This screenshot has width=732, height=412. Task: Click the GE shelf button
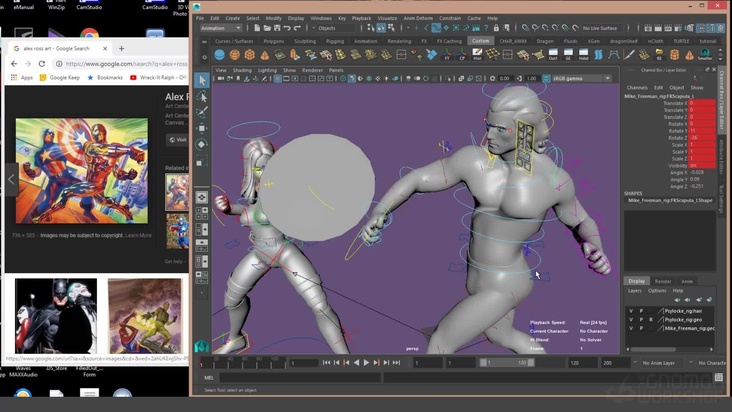(x=568, y=55)
